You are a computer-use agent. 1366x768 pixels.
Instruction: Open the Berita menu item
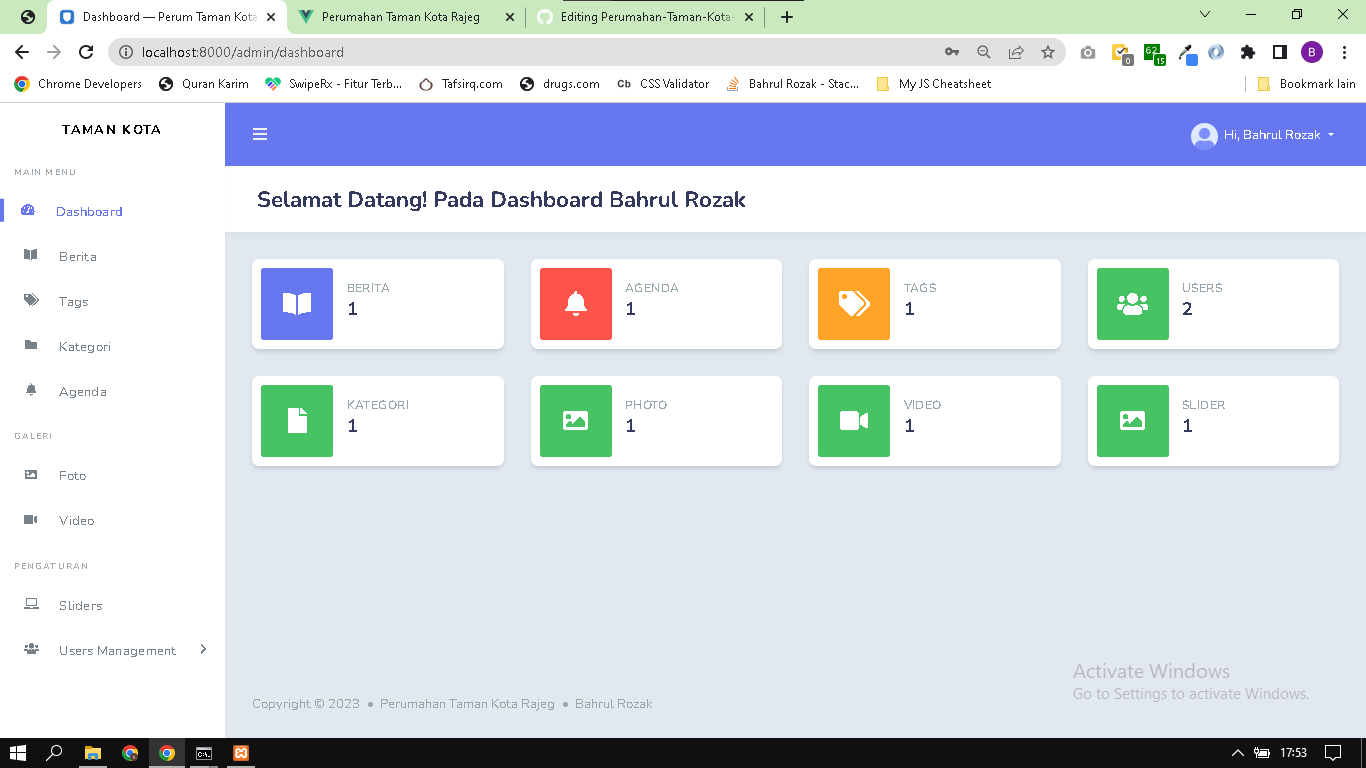78,256
